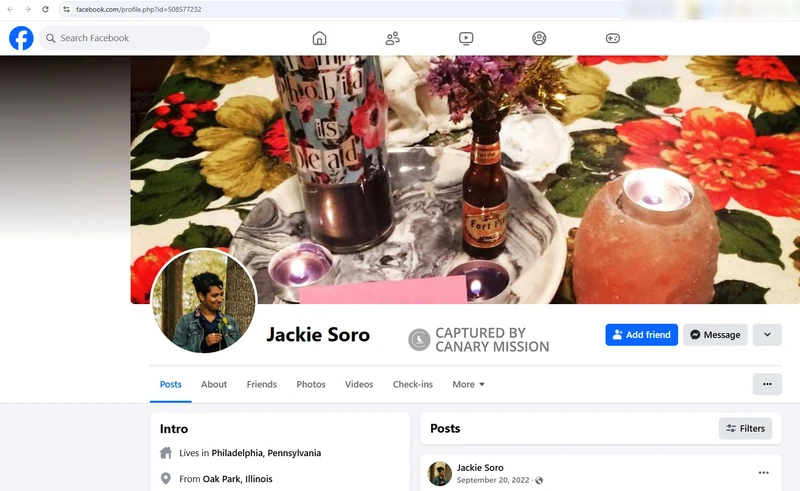This screenshot has width=800, height=491.
Task: Open the Friends icon in top navigation
Action: point(392,38)
